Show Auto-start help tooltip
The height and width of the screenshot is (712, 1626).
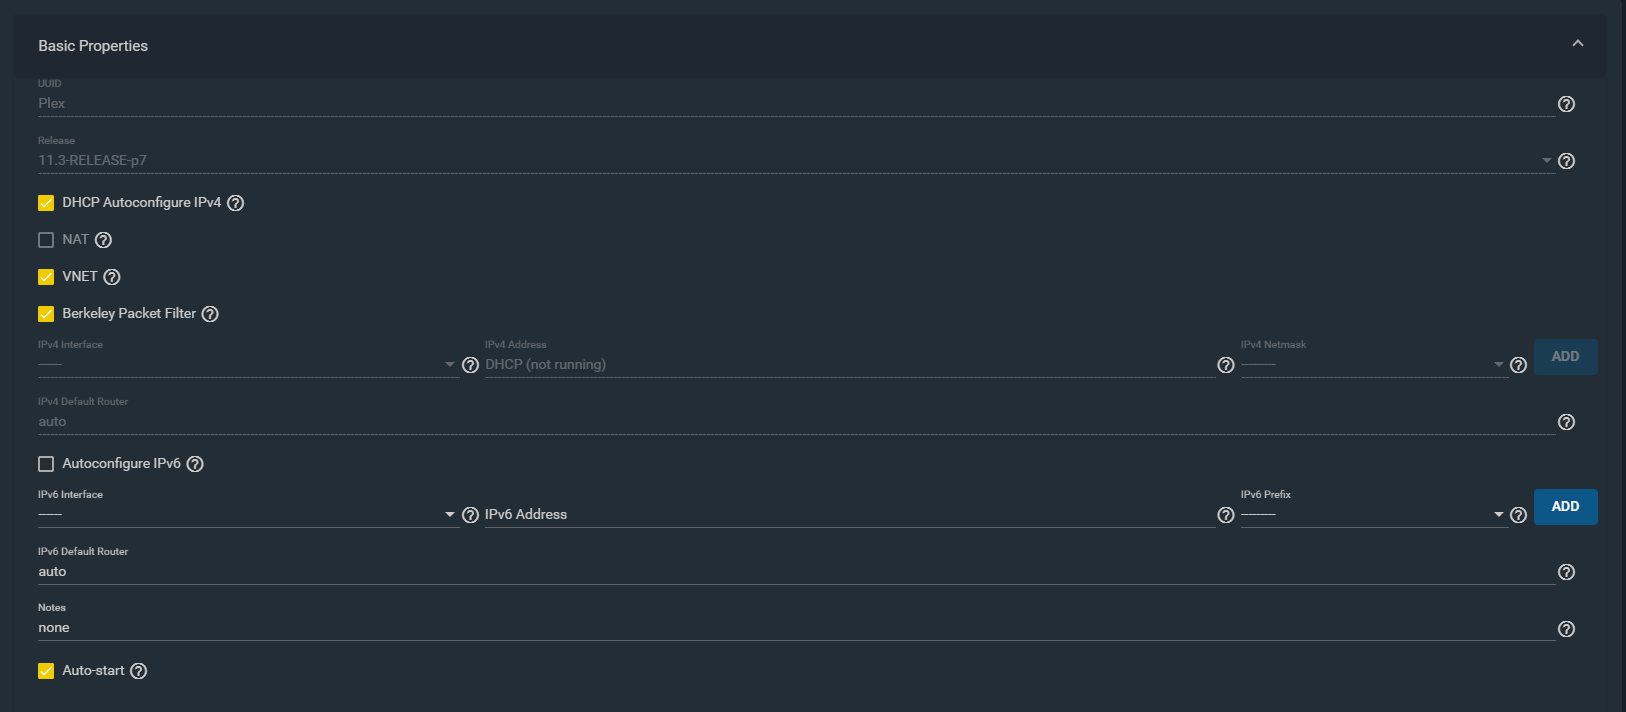[139, 671]
